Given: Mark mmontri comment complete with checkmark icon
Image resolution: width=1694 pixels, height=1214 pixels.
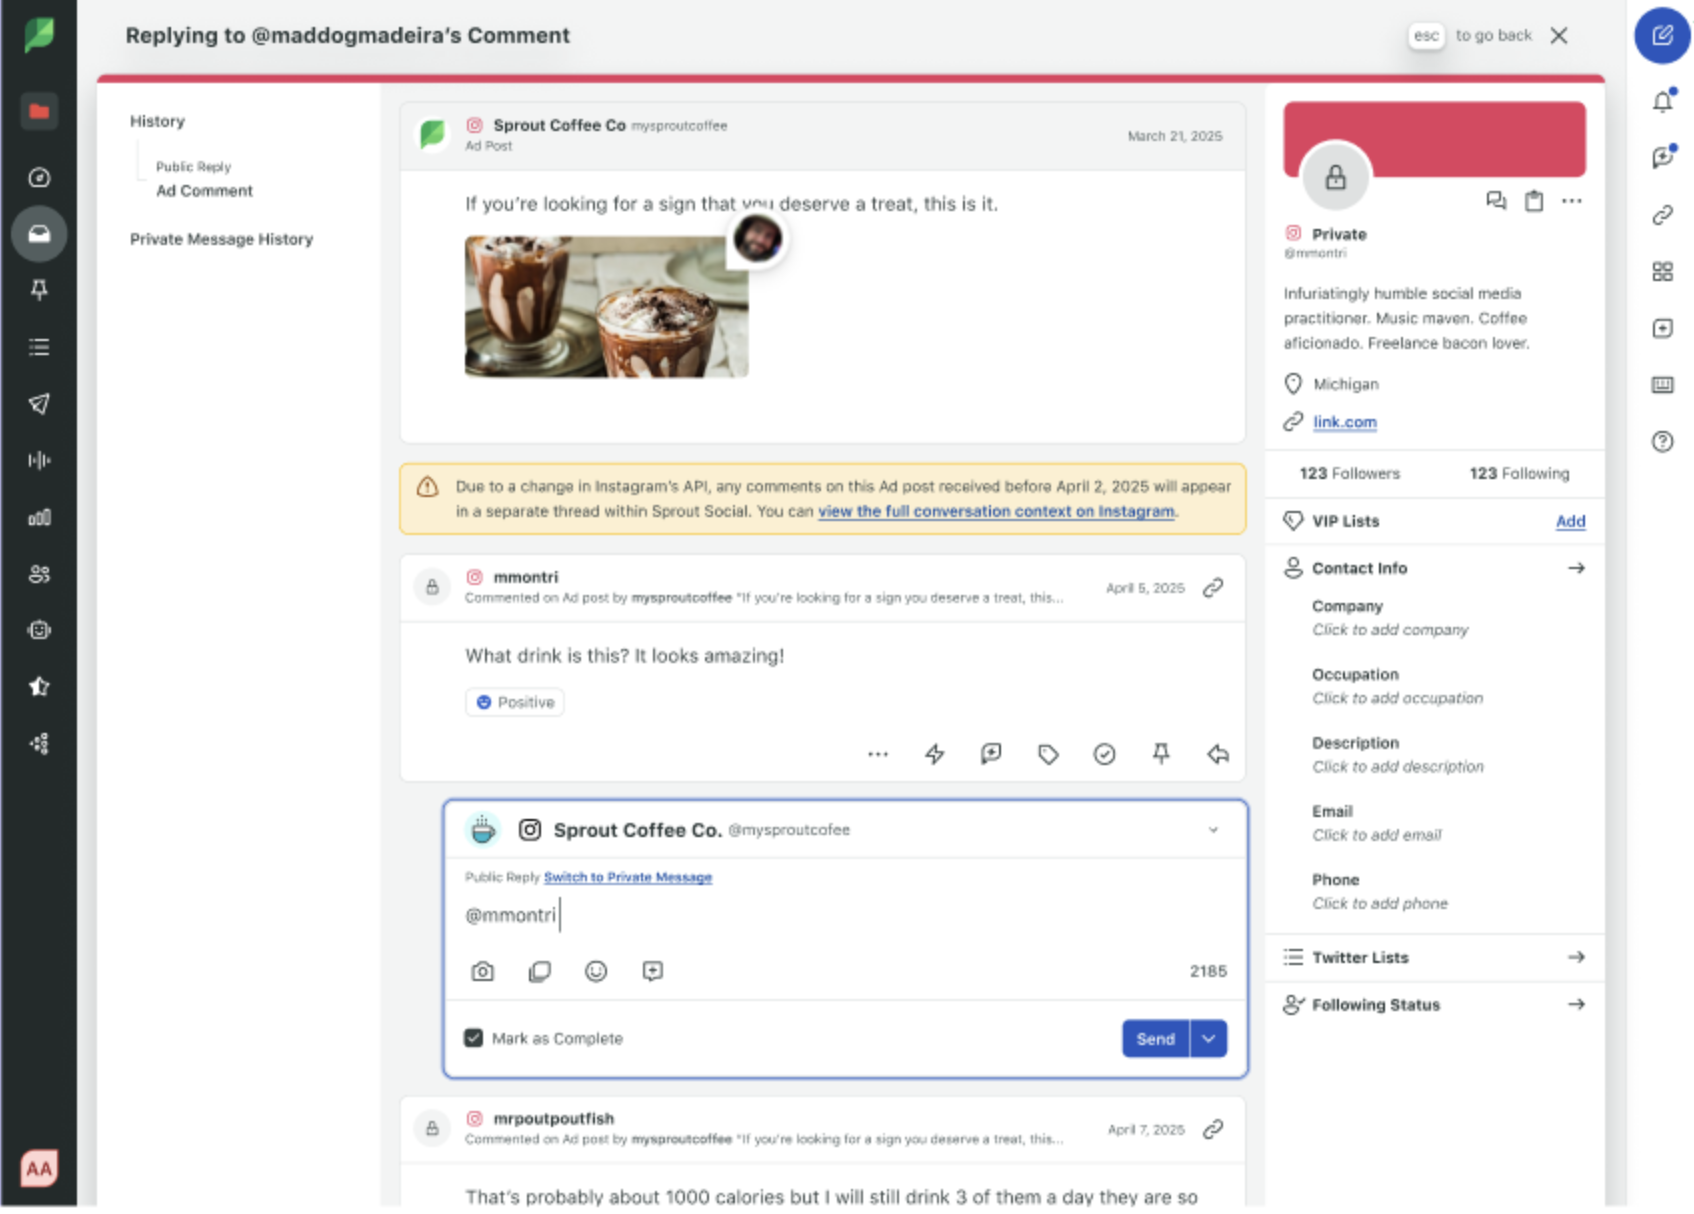Looking at the screenshot, I should [x=1104, y=754].
